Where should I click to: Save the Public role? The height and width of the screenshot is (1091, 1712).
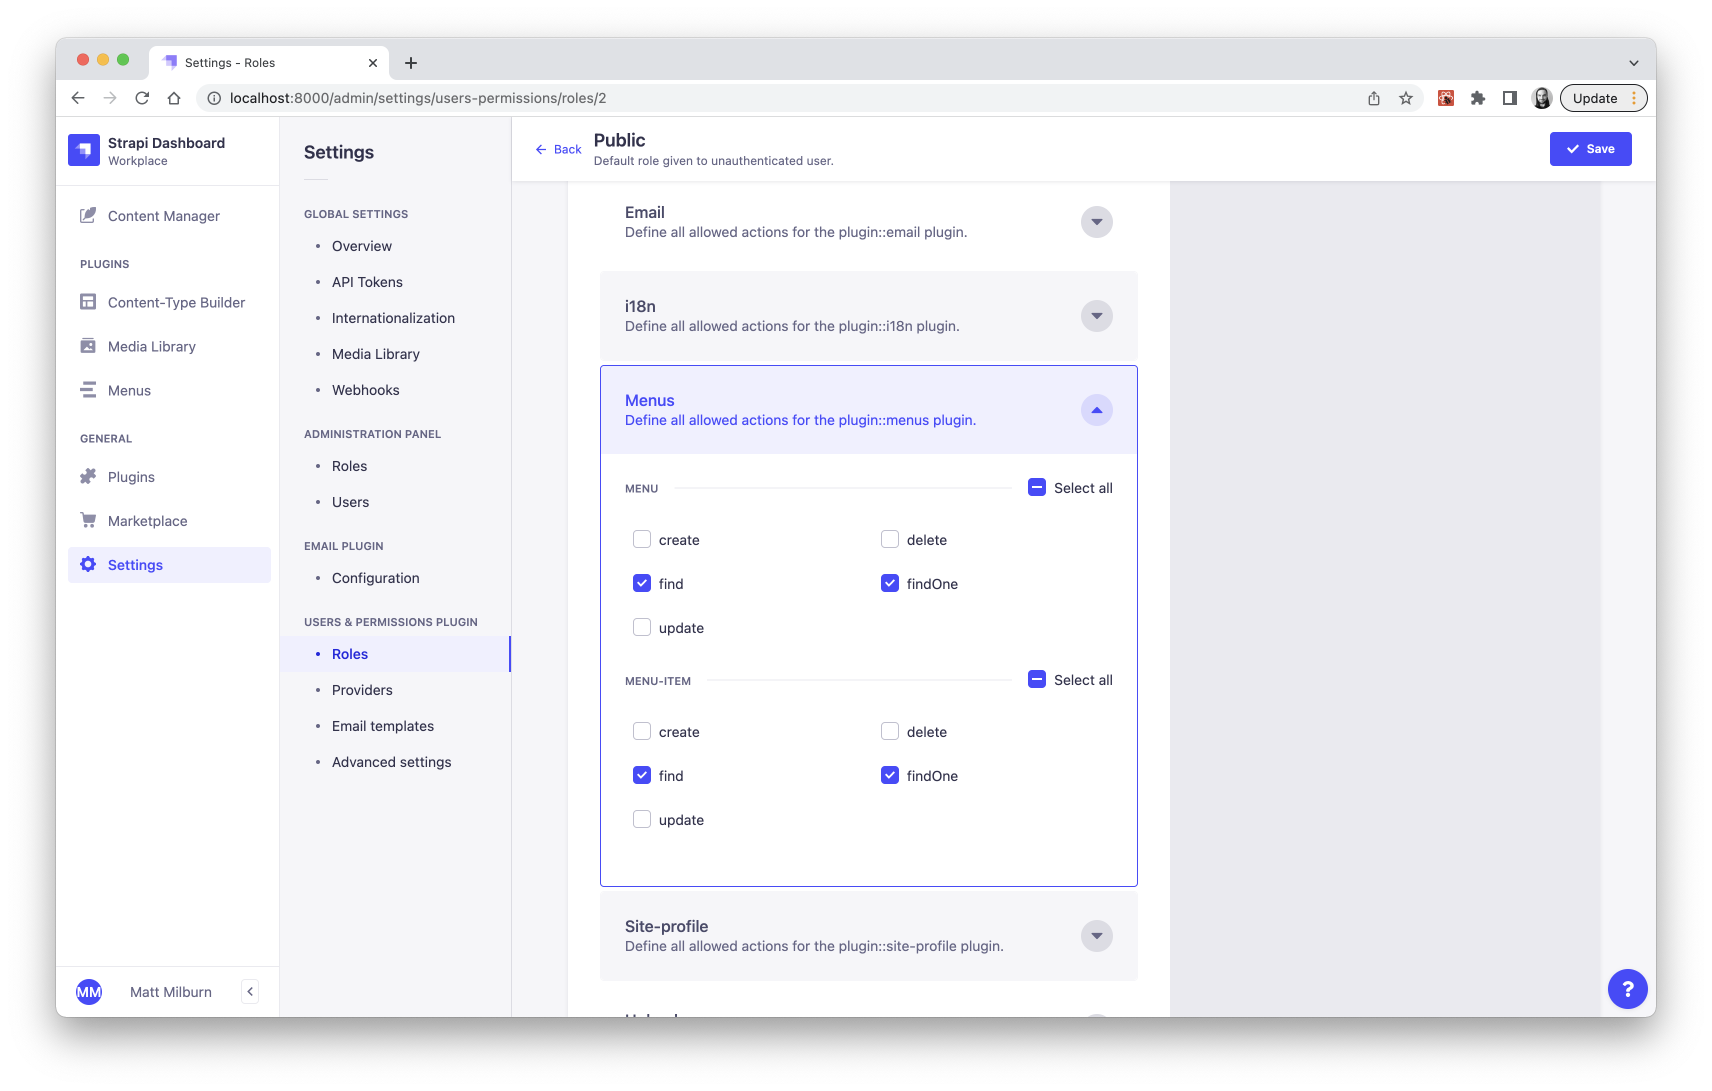pos(1591,149)
